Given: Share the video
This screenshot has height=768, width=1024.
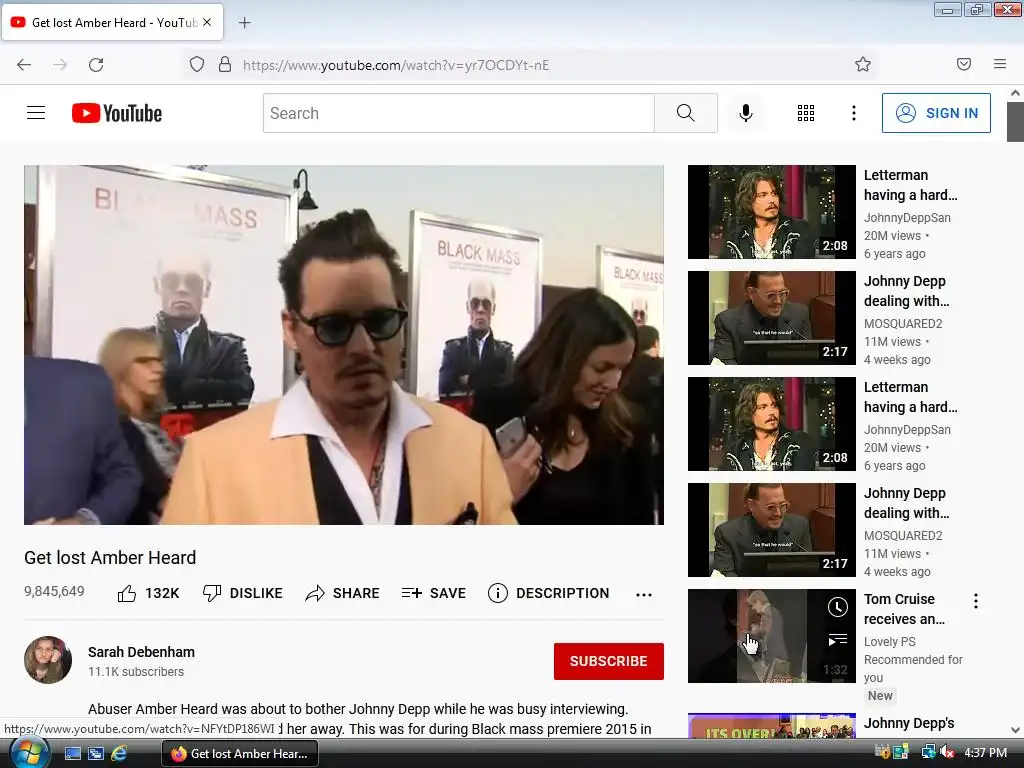Looking at the screenshot, I should 342,593.
